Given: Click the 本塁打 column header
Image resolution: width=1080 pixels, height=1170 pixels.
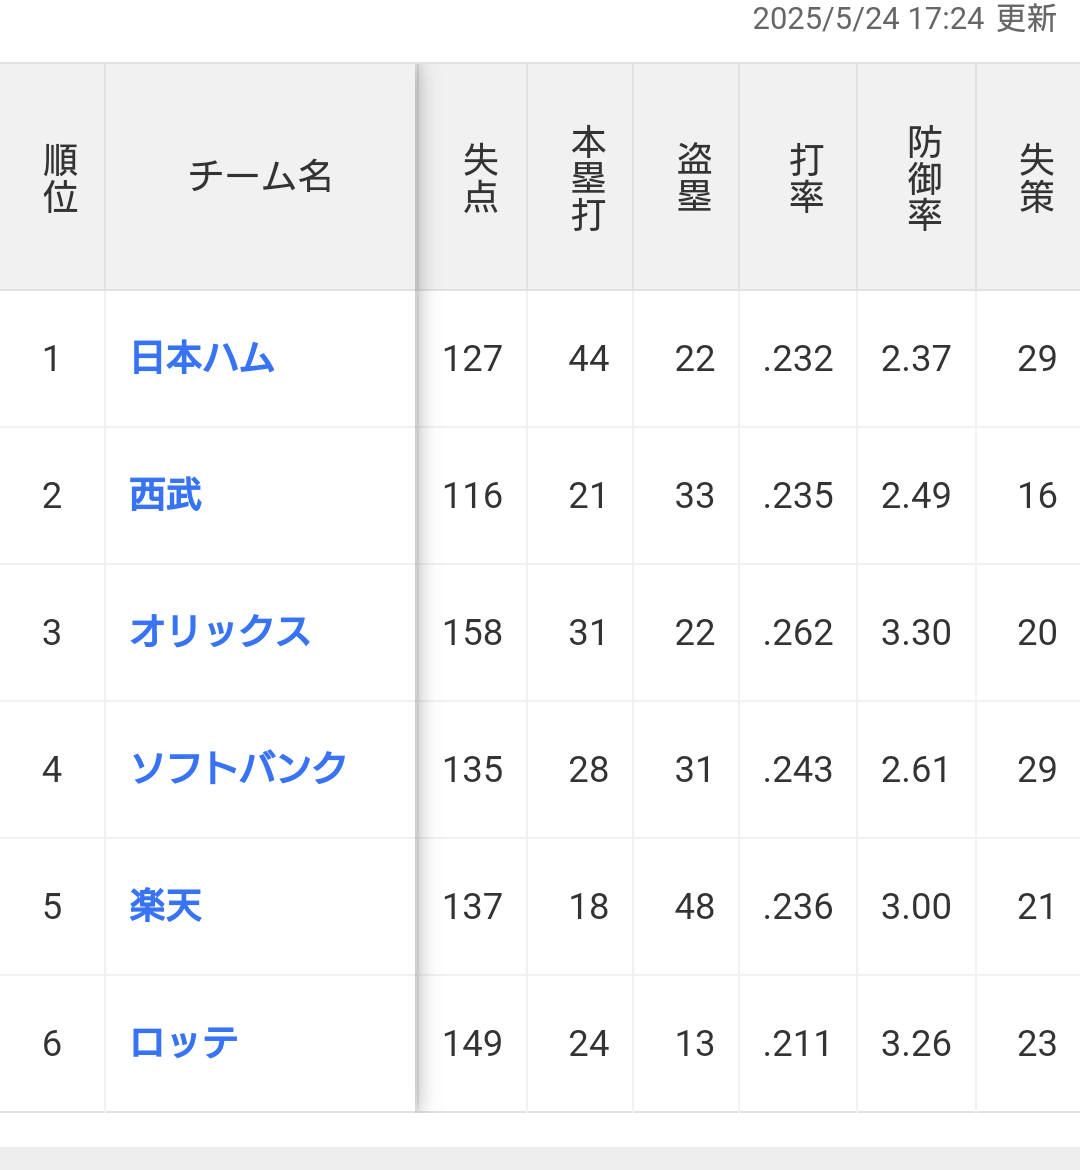Looking at the screenshot, I should click(588, 178).
